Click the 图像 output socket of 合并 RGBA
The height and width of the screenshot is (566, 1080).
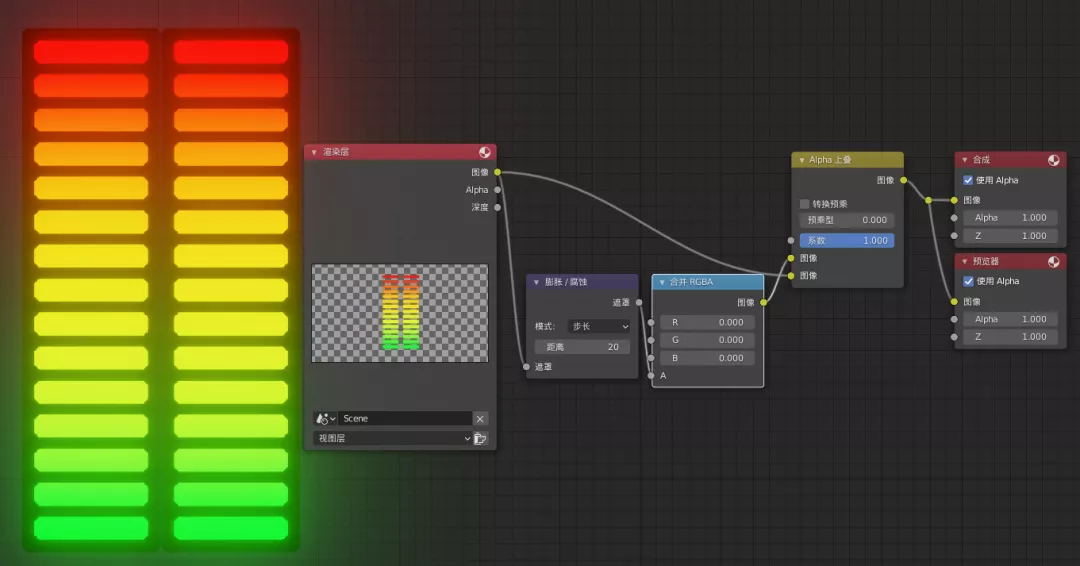[764, 302]
